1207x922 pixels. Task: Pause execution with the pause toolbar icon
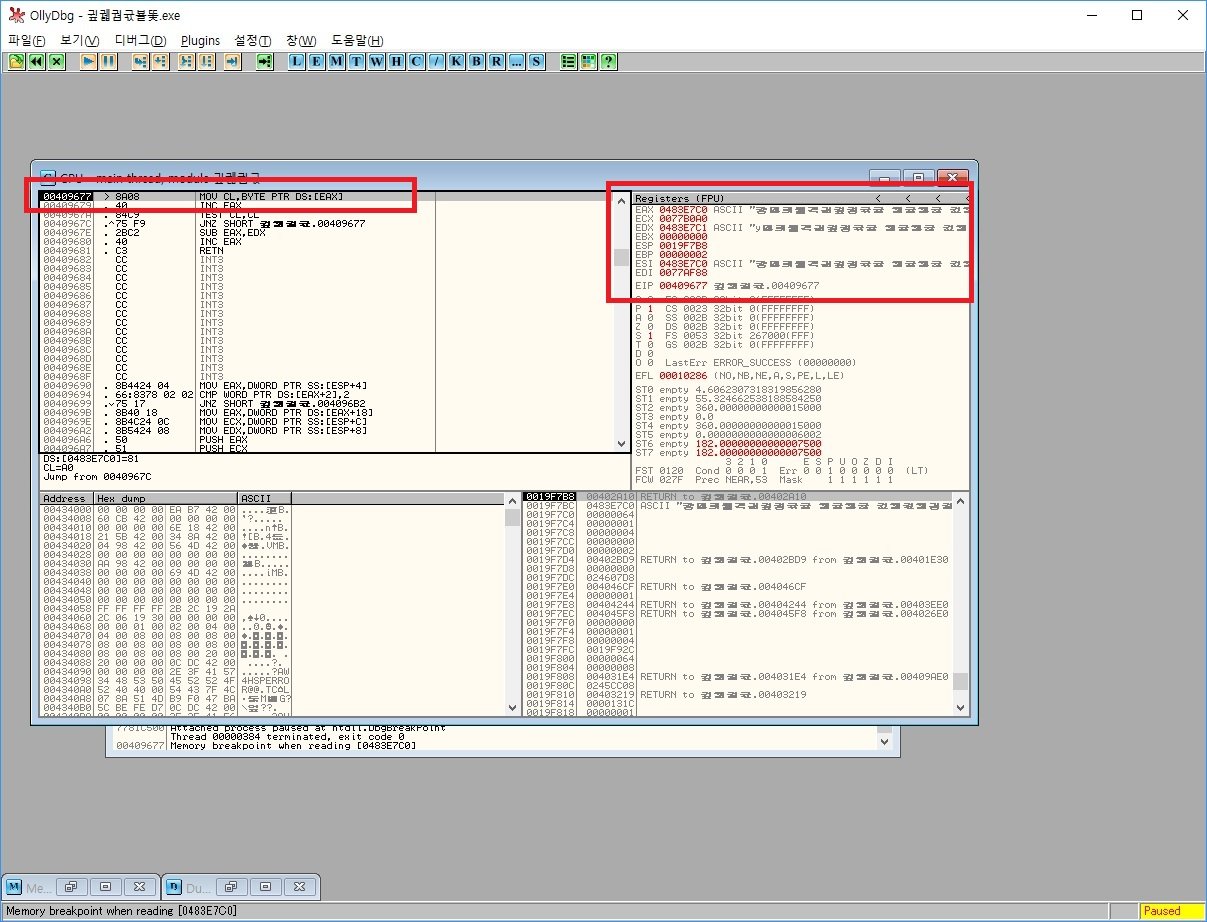click(x=108, y=61)
